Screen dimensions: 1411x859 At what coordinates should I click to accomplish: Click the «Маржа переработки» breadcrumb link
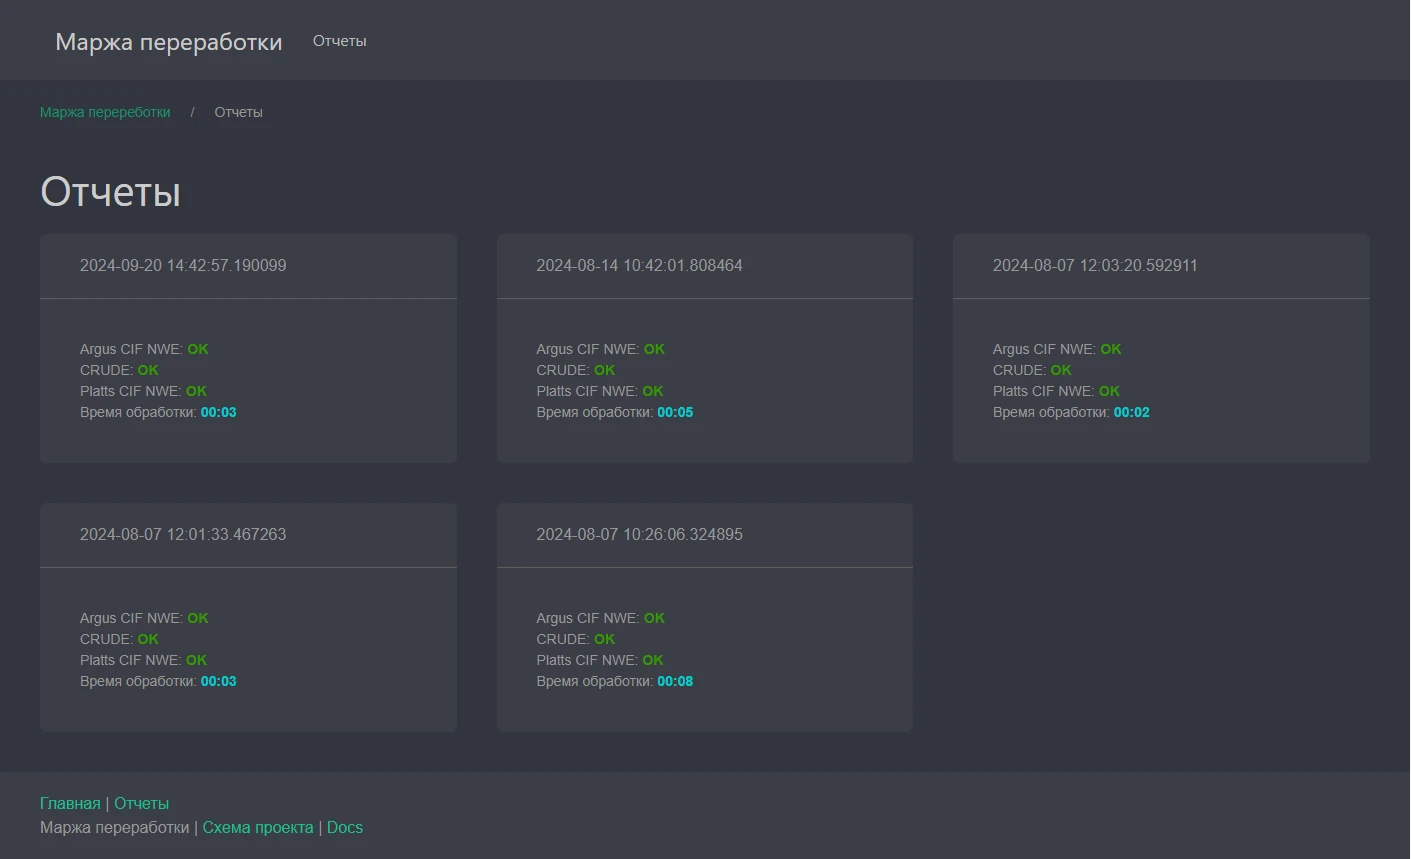pyautogui.click(x=105, y=112)
